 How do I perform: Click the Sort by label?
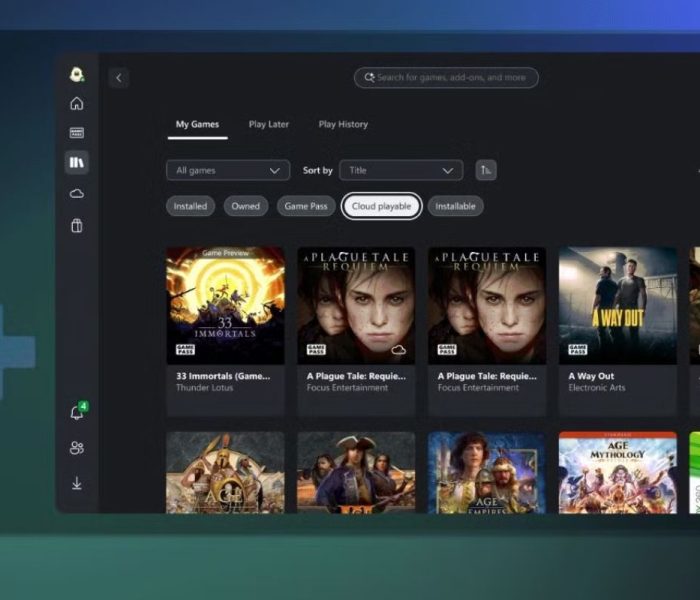[317, 171]
